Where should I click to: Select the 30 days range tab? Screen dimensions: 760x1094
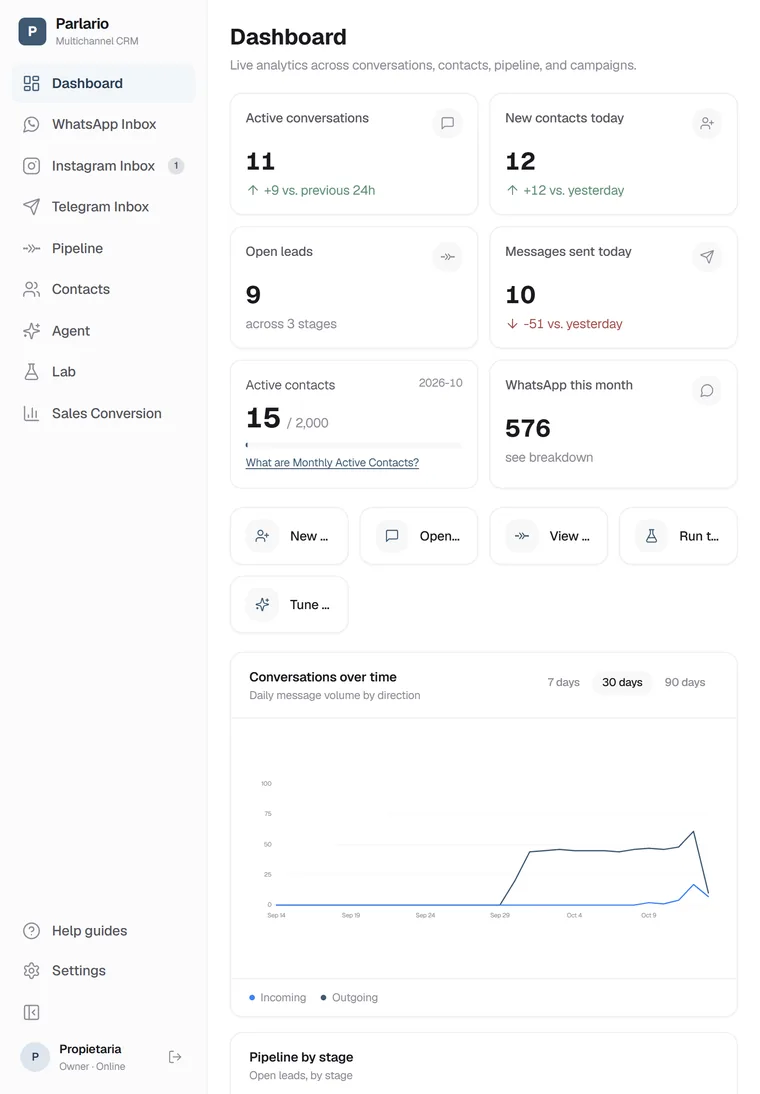click(x=622, y=682)
